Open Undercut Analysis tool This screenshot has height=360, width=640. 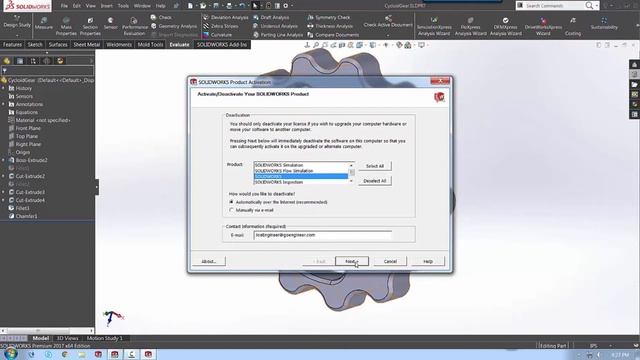pos(275,26)
